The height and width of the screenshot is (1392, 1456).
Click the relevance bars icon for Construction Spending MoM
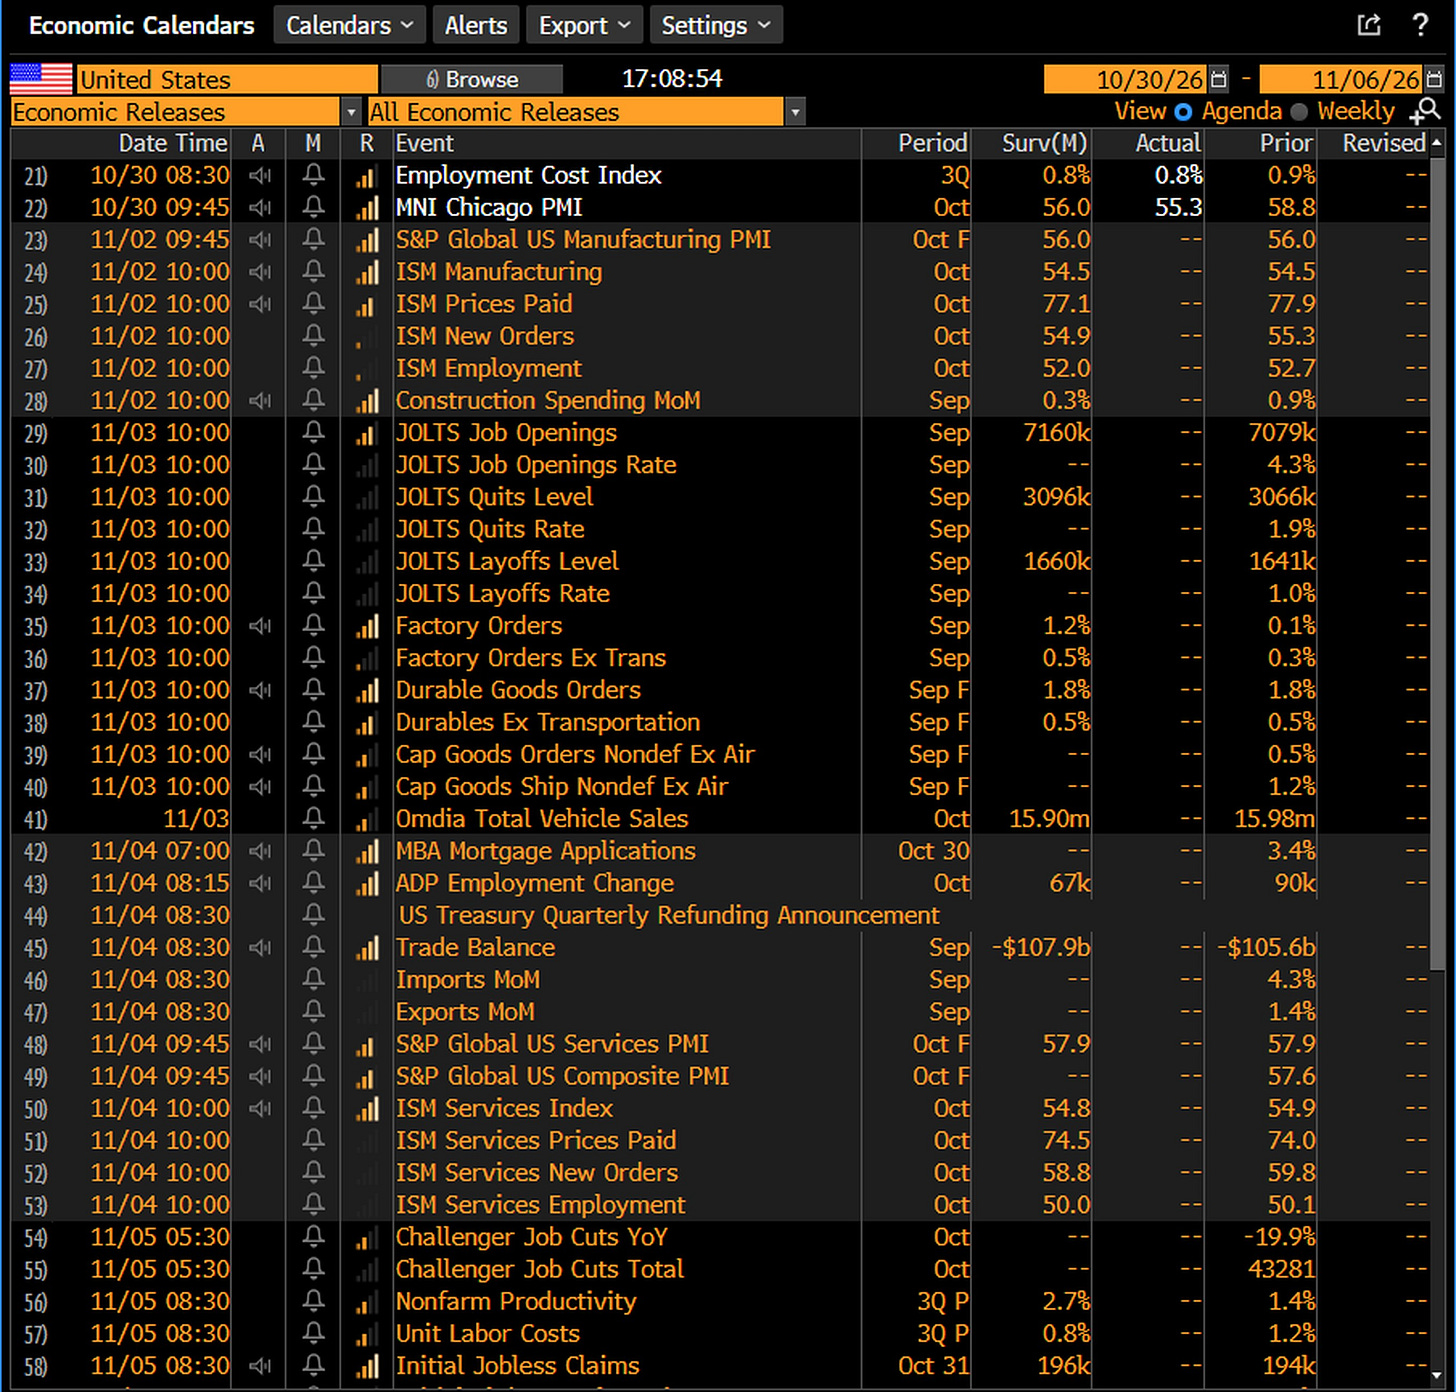tap(367, 401)
